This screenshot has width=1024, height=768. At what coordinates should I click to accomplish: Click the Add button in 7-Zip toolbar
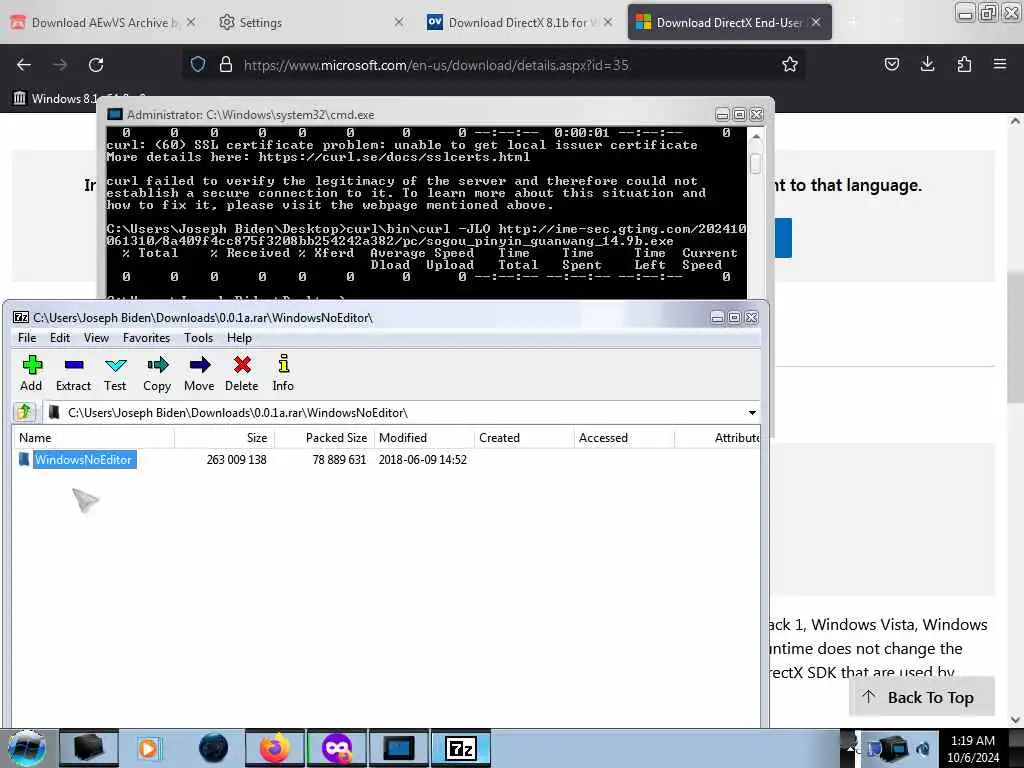click(31, 373)
